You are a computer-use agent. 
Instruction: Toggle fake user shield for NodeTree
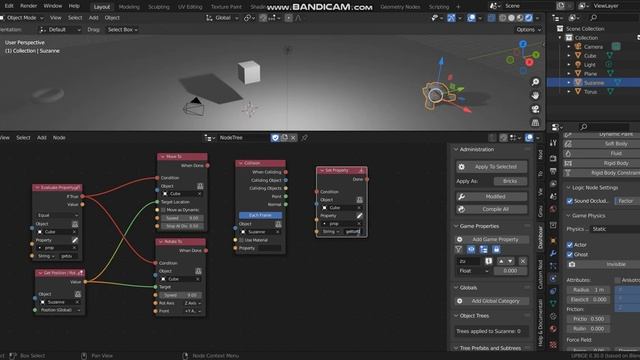coord(275,138)
